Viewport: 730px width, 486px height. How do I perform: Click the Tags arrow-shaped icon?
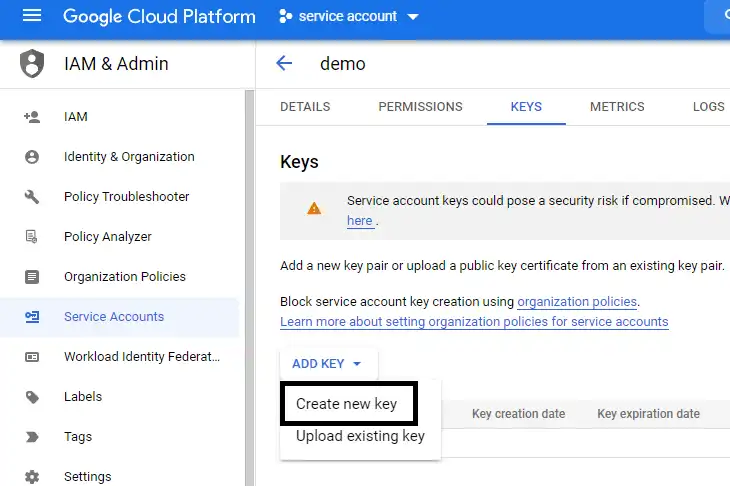click(32, 437)
